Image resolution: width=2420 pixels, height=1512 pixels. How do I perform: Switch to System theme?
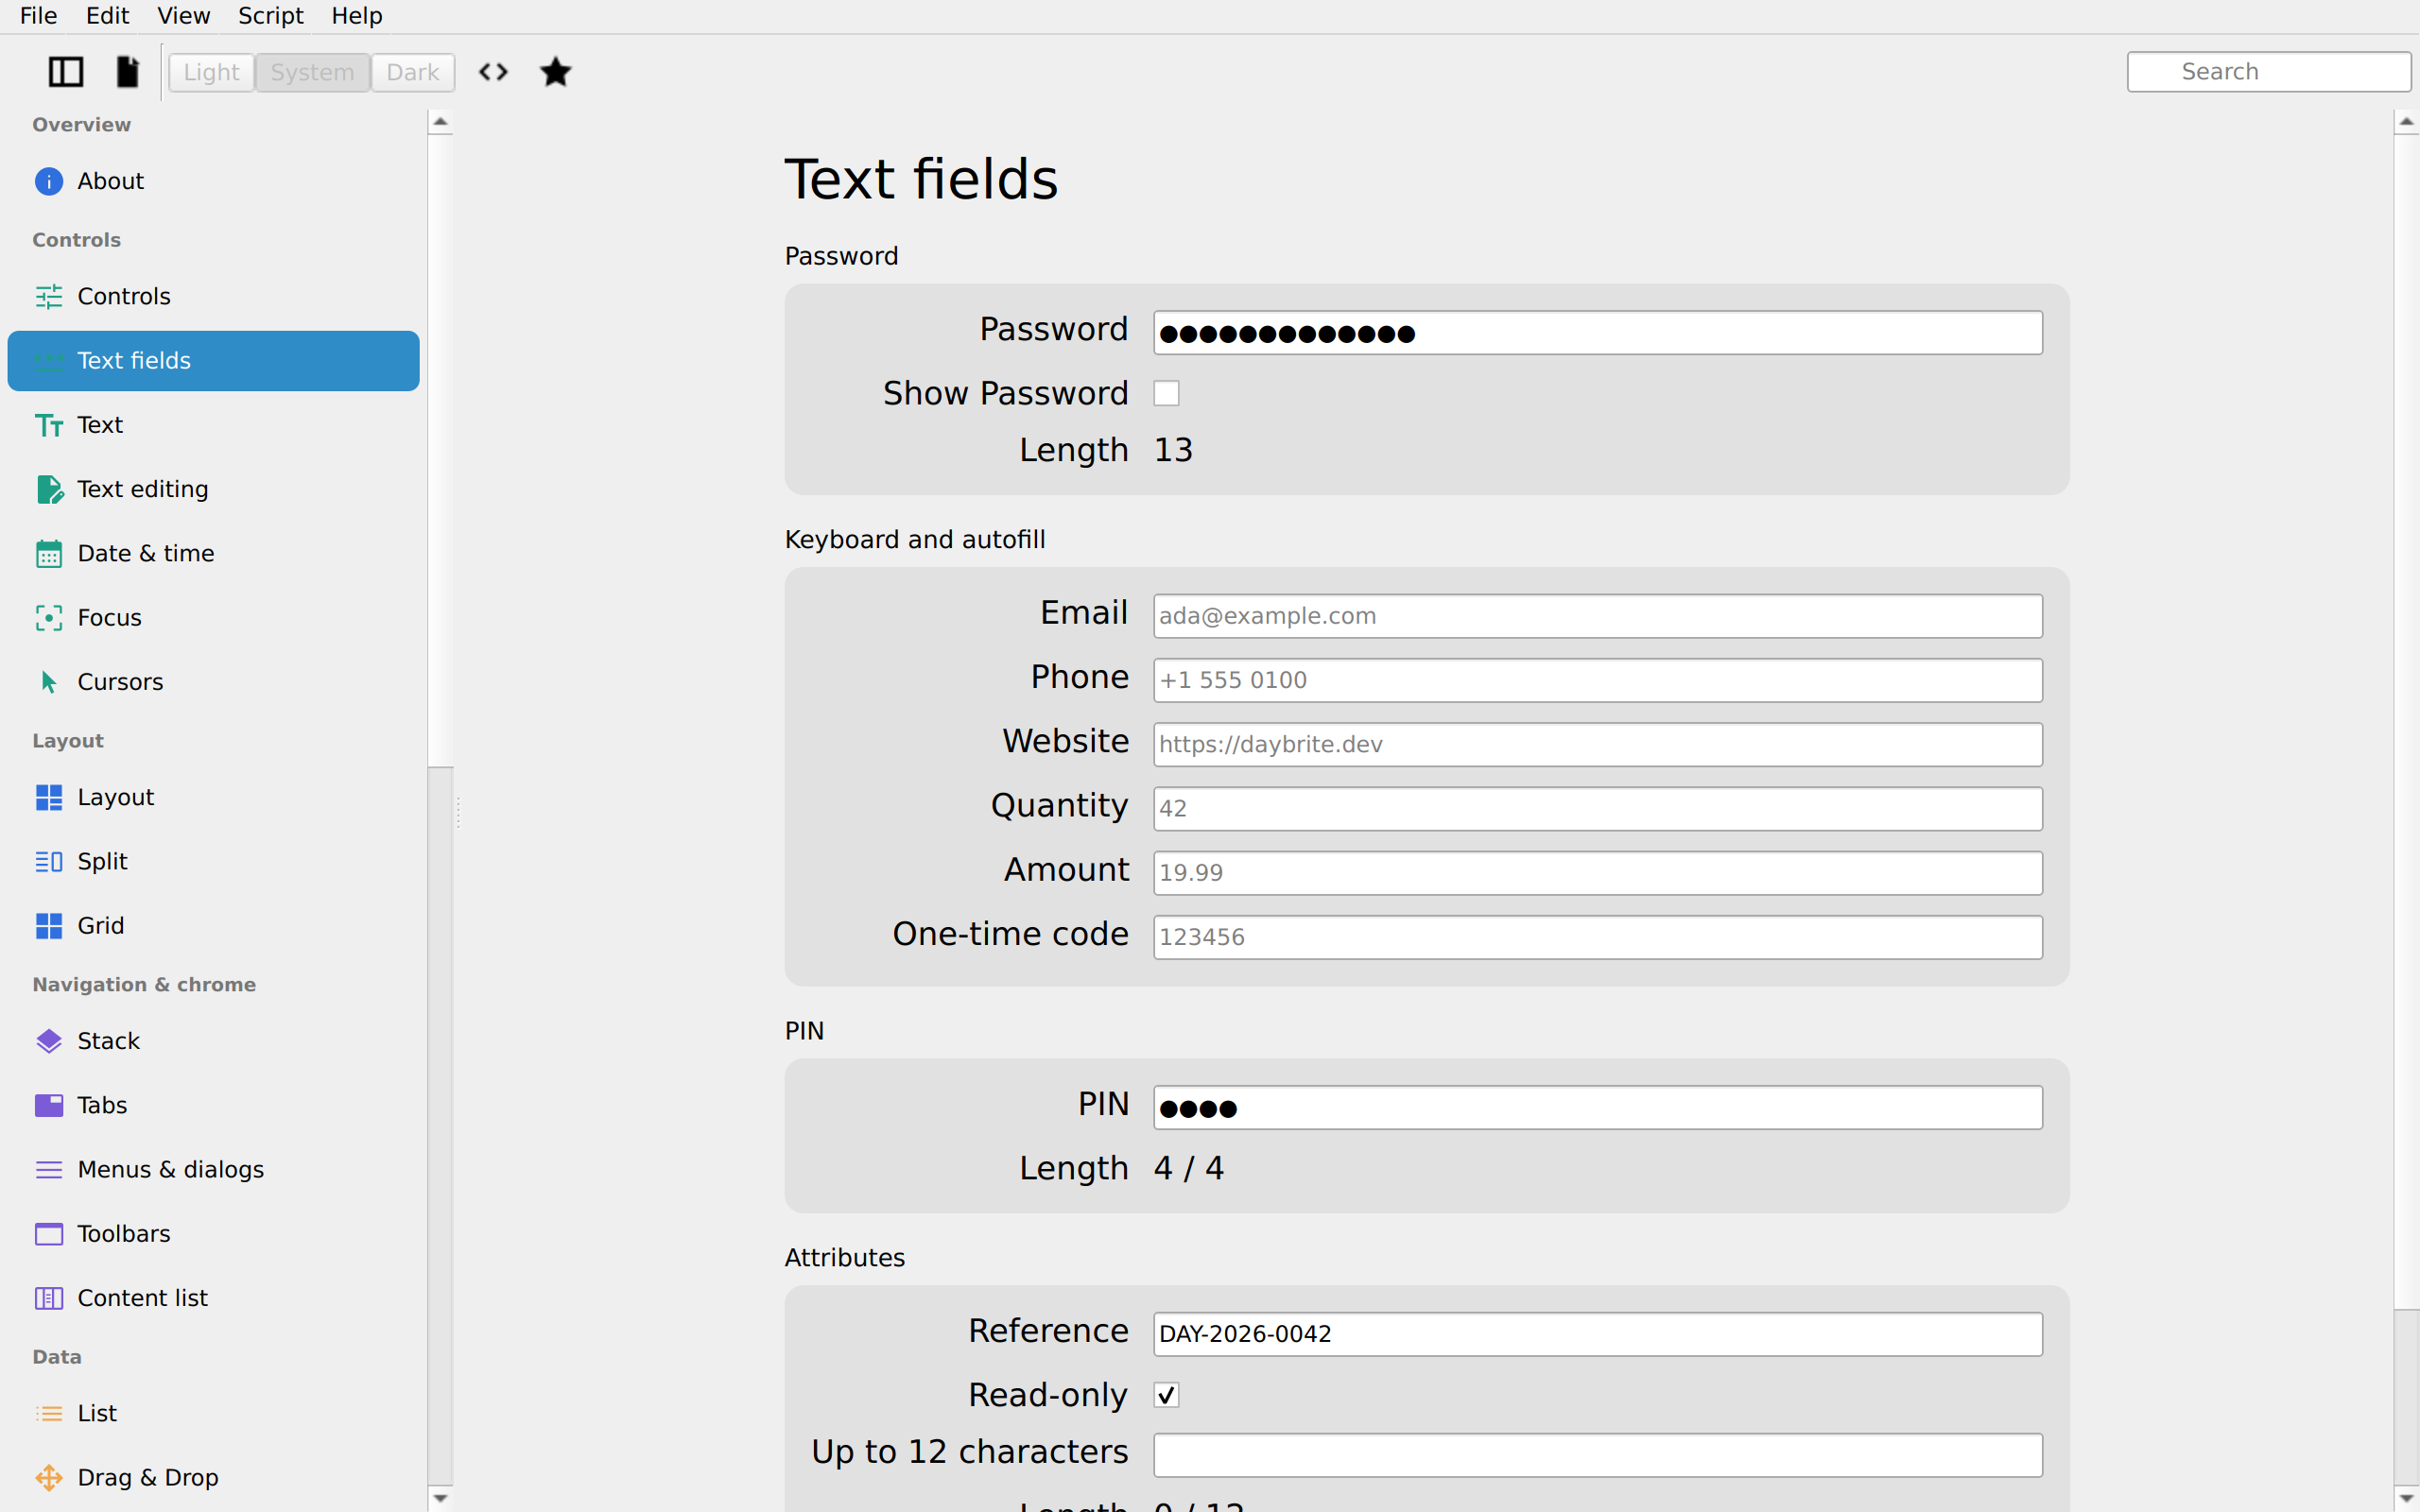point(312,72)
